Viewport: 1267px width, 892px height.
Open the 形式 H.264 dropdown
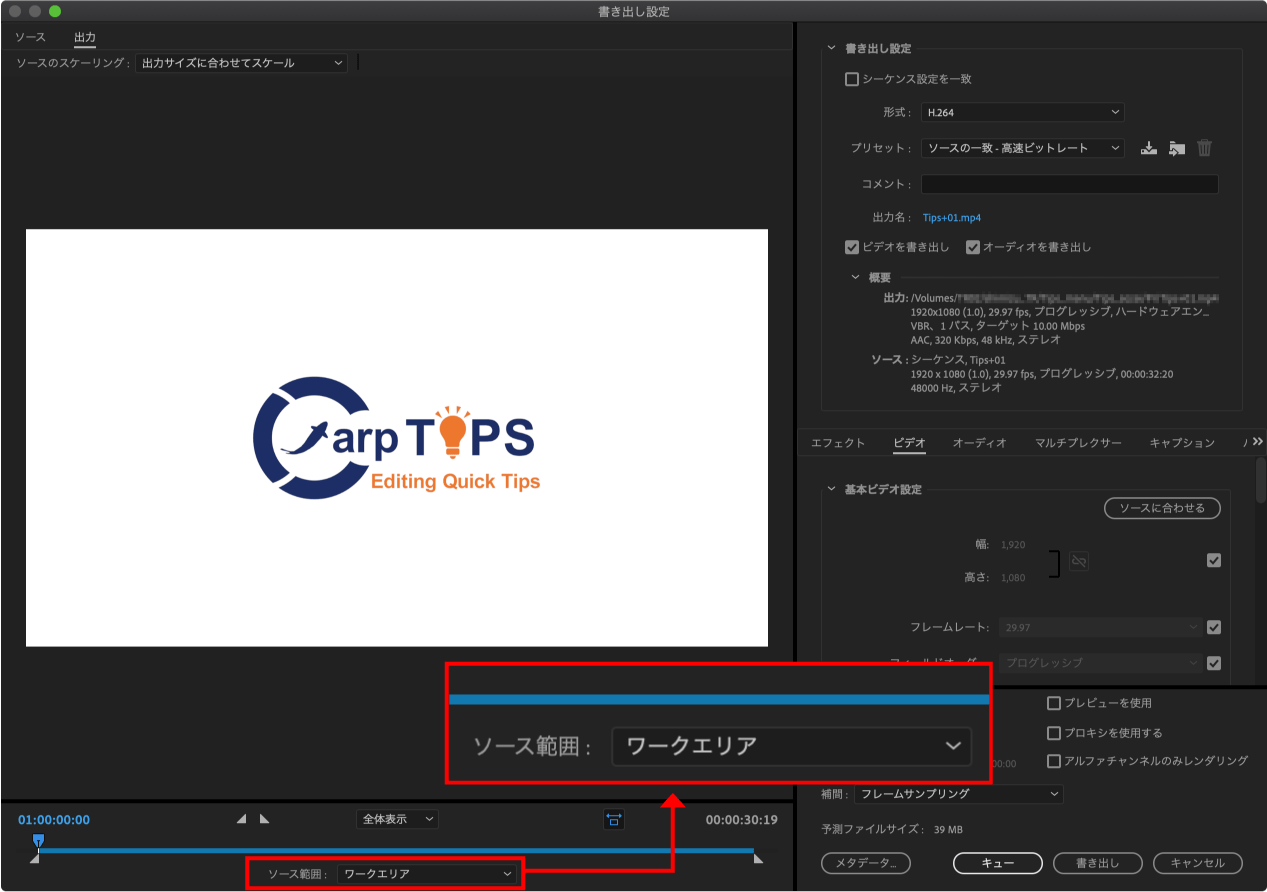point(1023,113)
